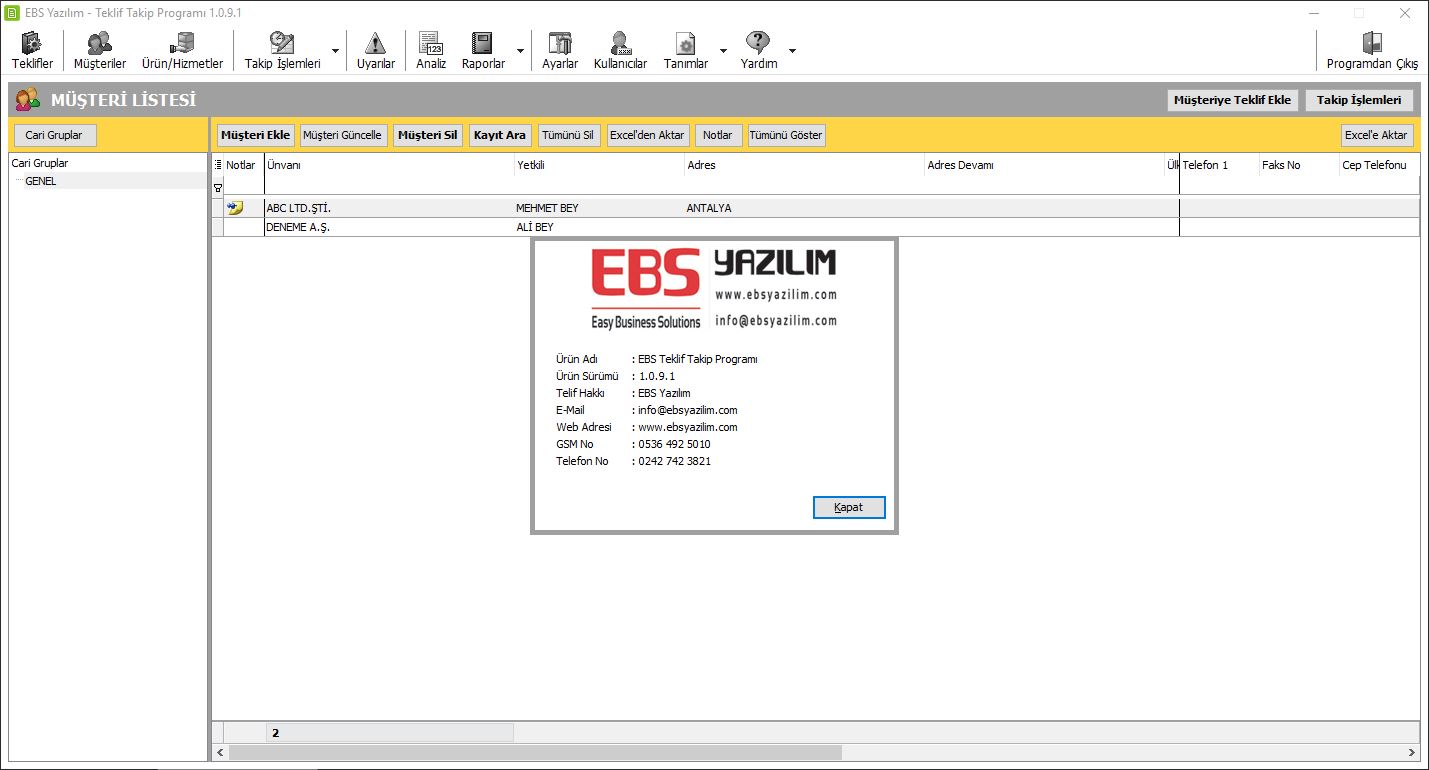
Task: Click the Adres column header
Action: click(x=805, y=165)
